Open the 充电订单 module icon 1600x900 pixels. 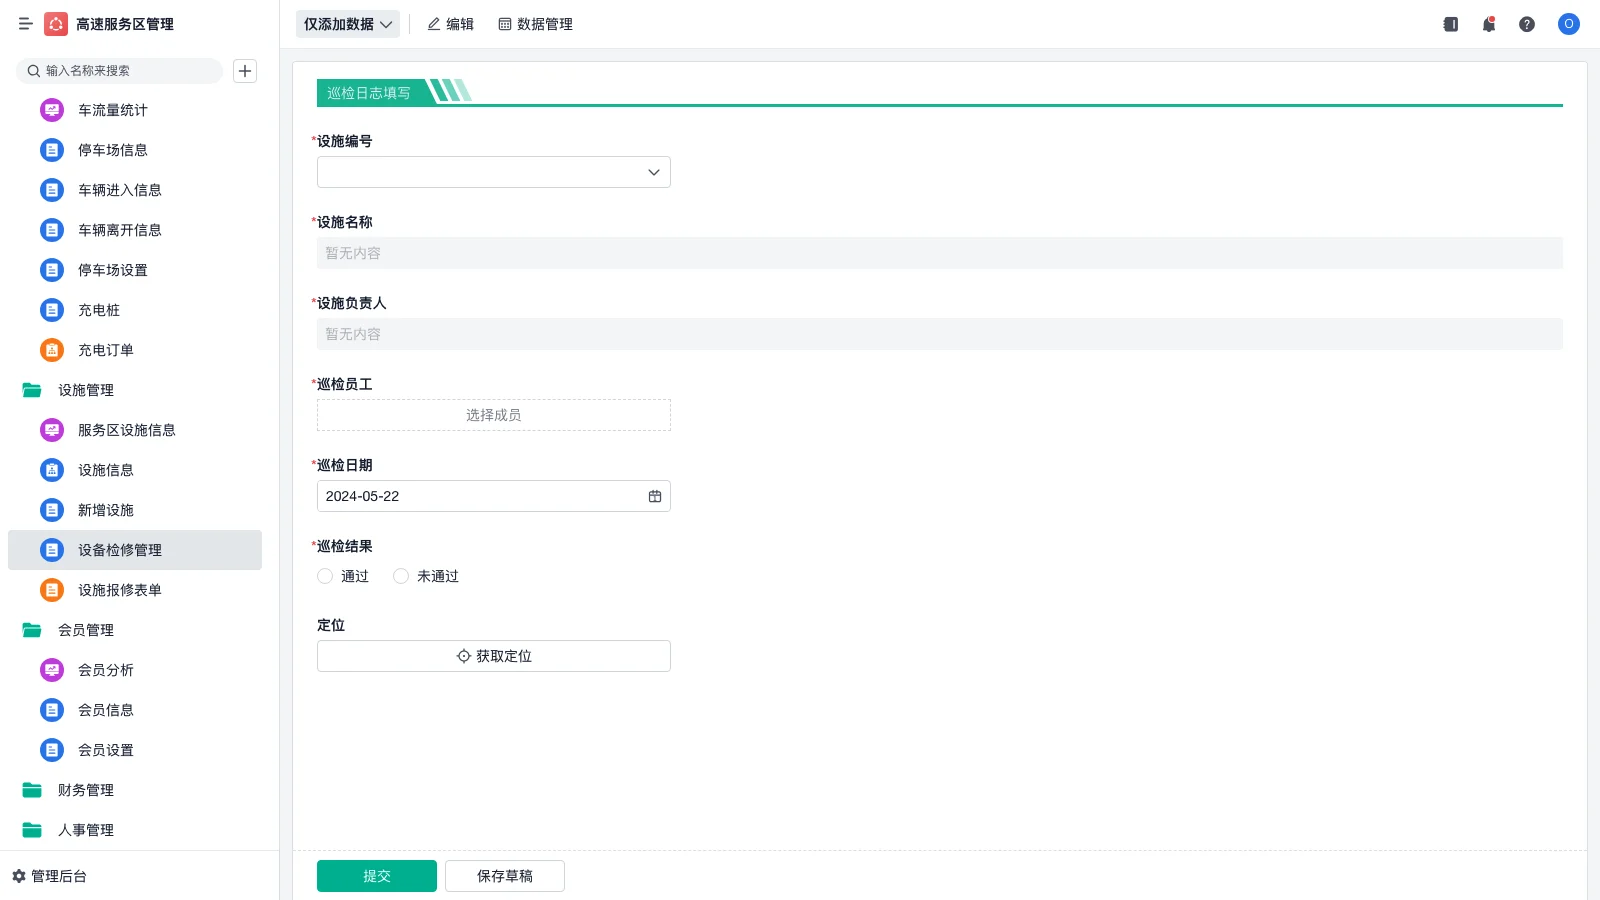[51, 350]
